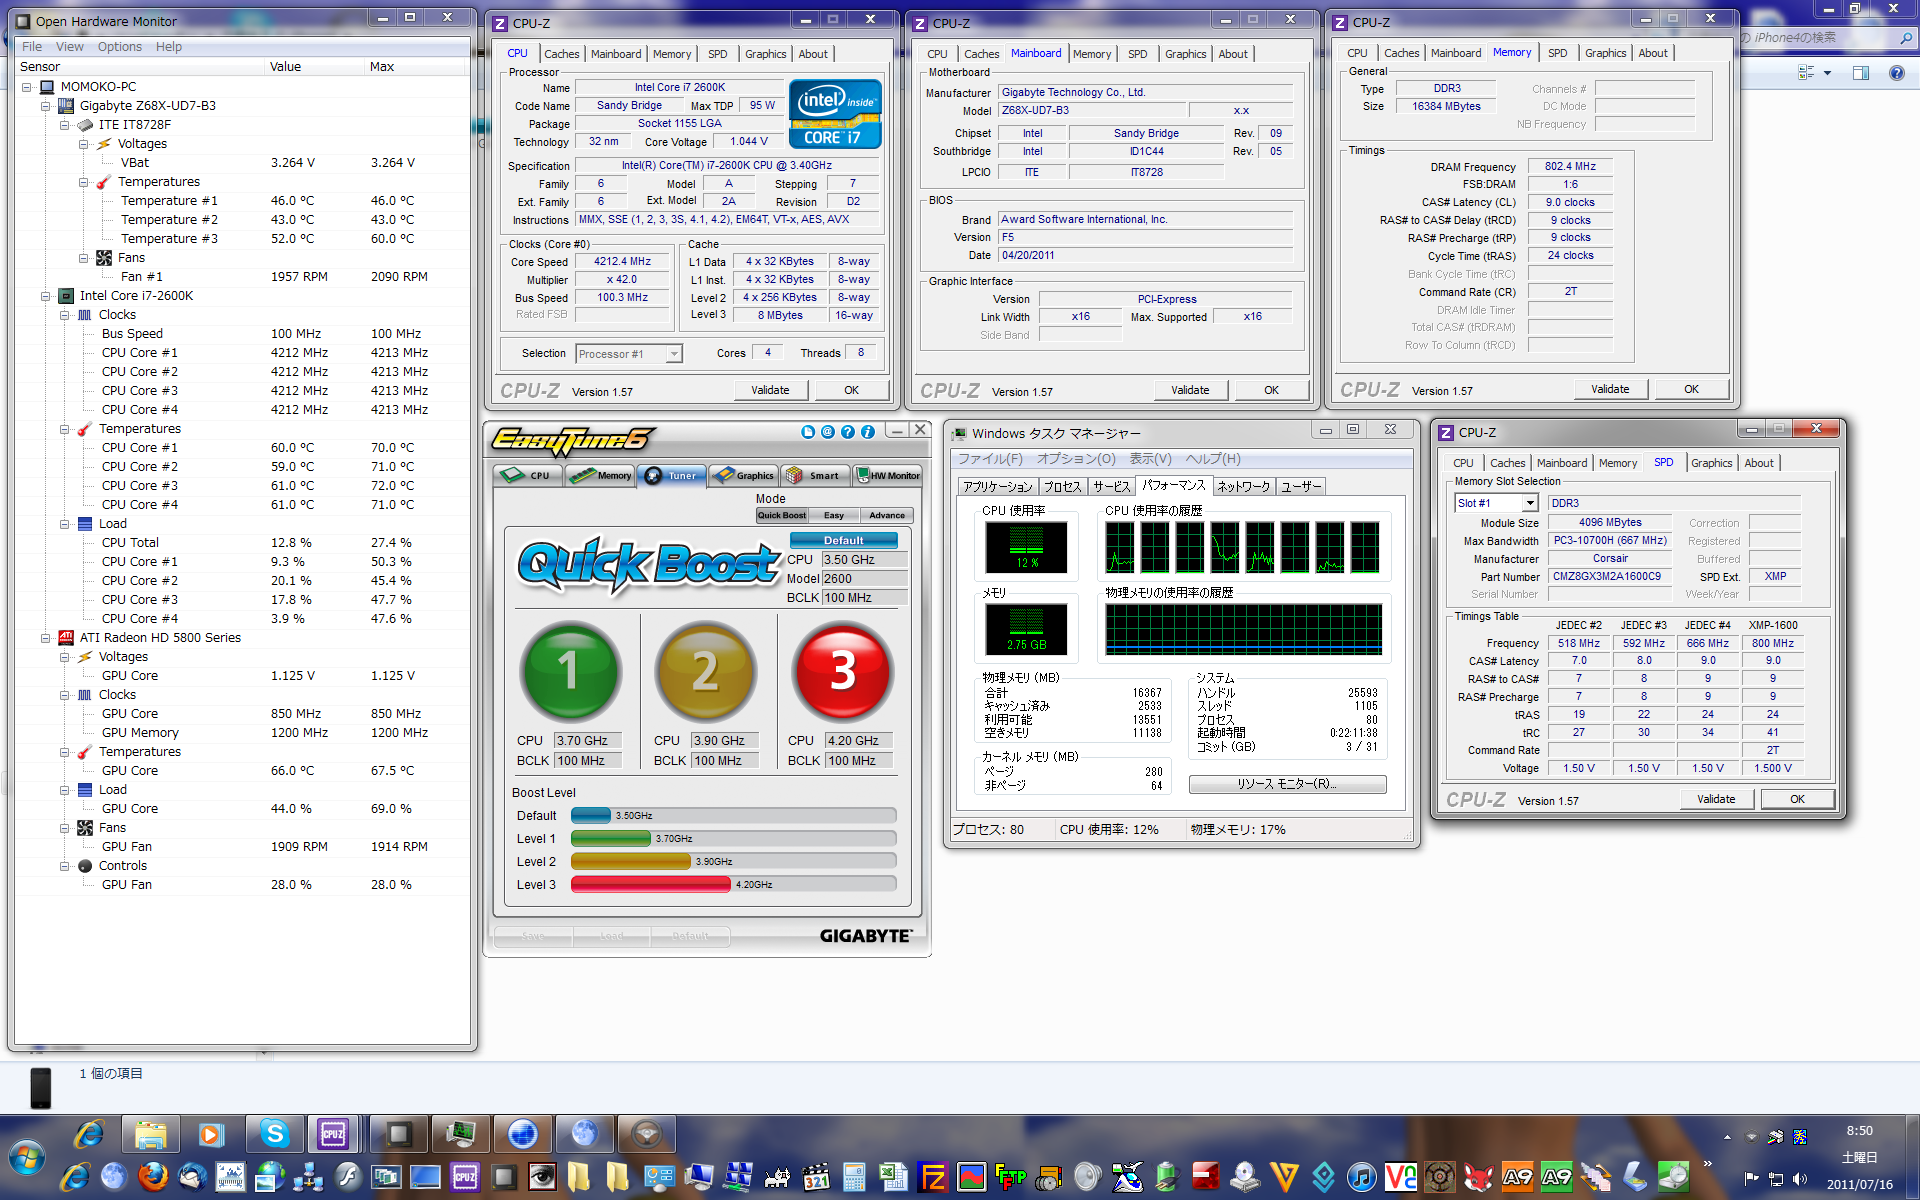Click the help question mark icon in EasyTune6
This screenshot has height=1200, width=1920.
click(847, 432)
